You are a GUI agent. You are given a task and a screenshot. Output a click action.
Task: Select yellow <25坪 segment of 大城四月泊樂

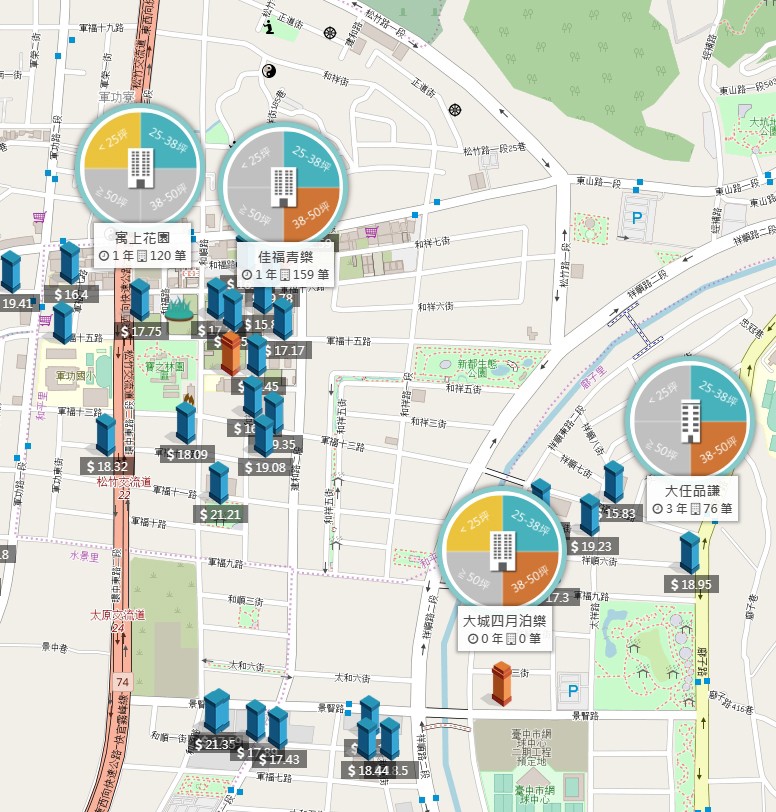pyautogui.click(x=475, y=524)
